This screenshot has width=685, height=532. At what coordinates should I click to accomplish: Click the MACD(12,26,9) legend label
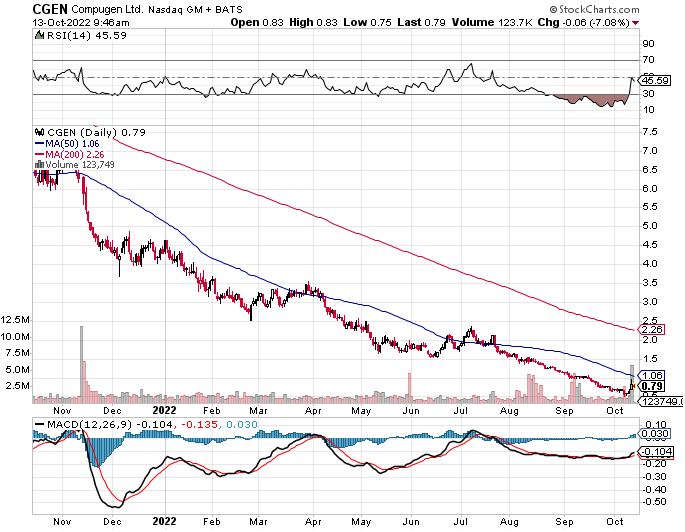(89, 425)
